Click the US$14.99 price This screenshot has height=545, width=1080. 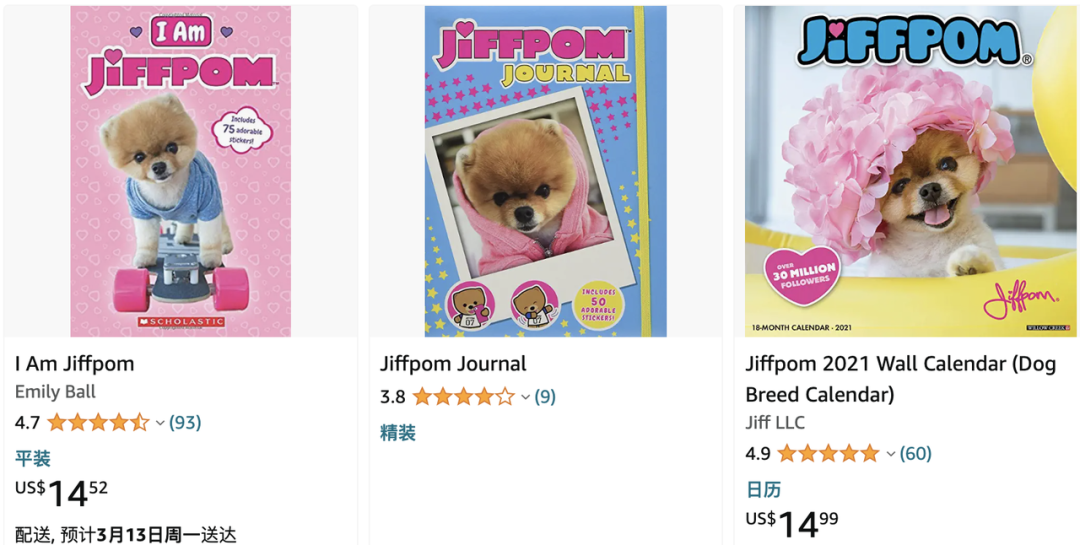pos(791,524)
